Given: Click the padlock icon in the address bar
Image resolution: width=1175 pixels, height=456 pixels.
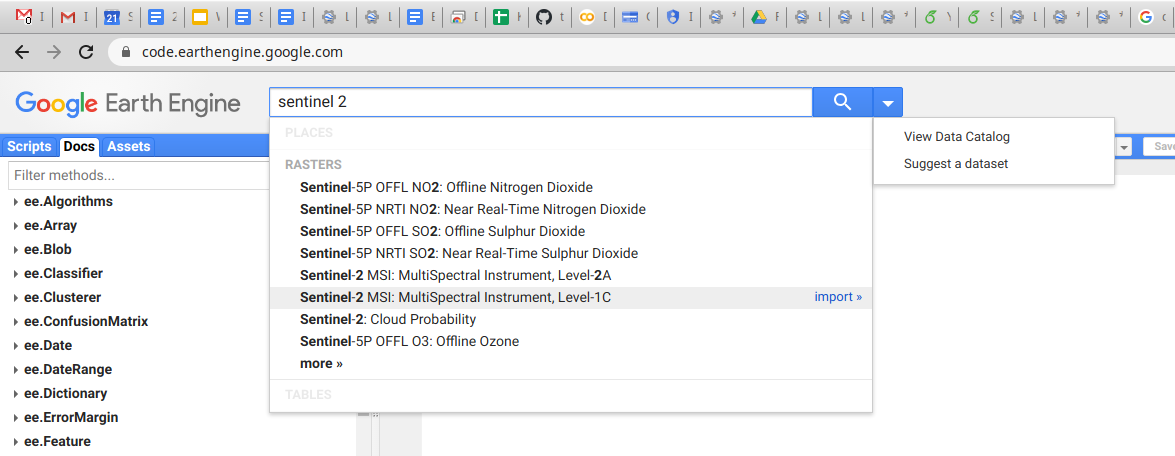Looking at the screenshot, I should pos(126,52).
